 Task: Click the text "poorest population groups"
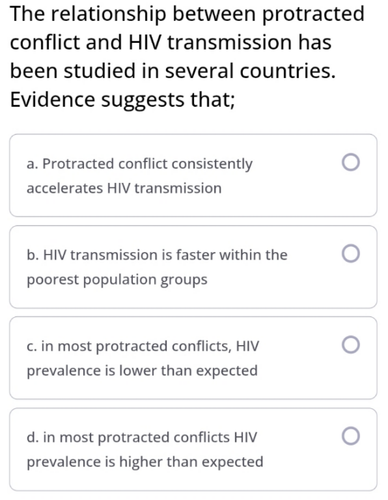[x=117, y=280]
